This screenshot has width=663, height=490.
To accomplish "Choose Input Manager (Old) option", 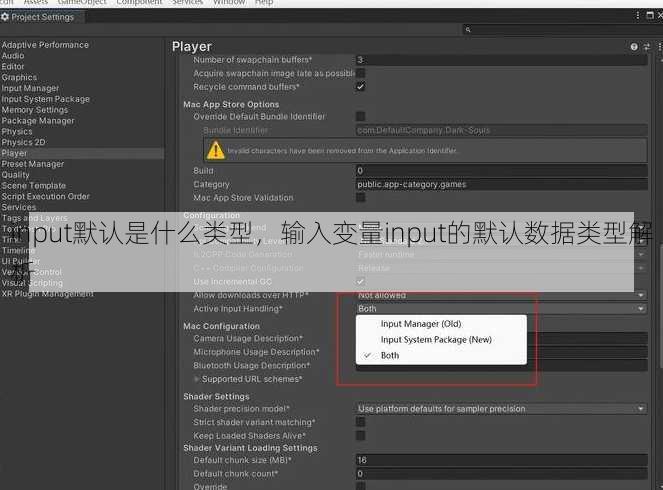I will coord(441,324).
